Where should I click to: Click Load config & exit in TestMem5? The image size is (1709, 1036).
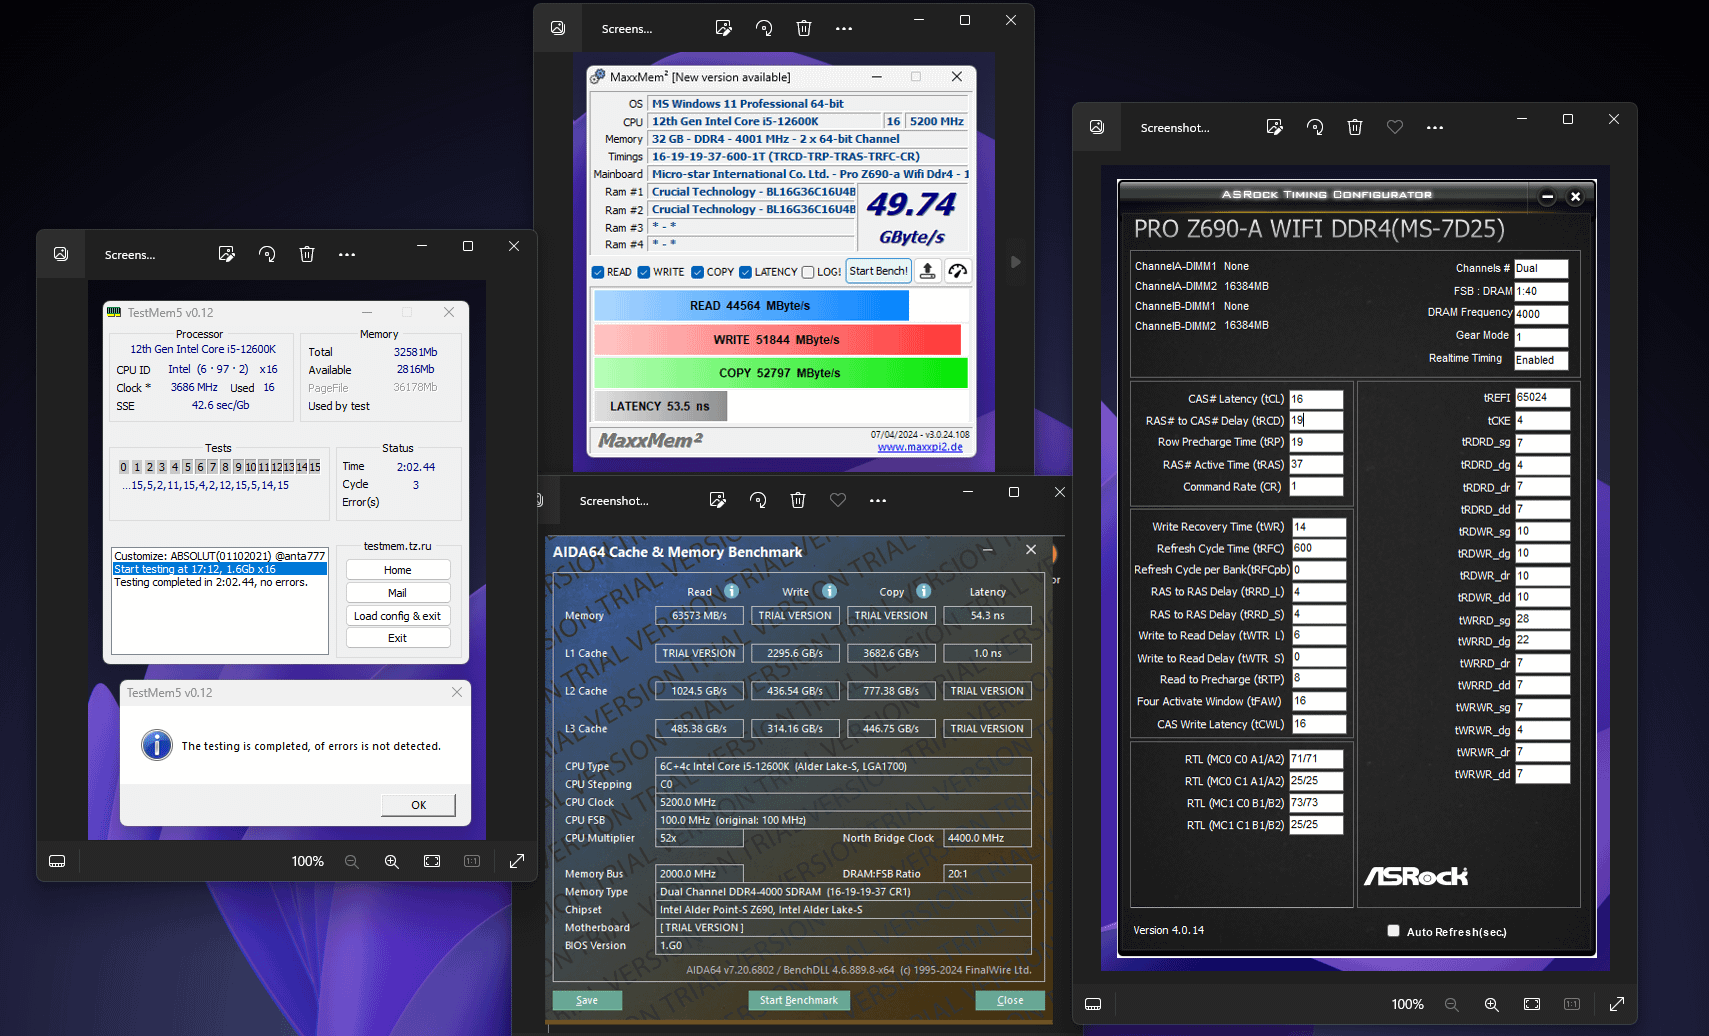point(397,616)
